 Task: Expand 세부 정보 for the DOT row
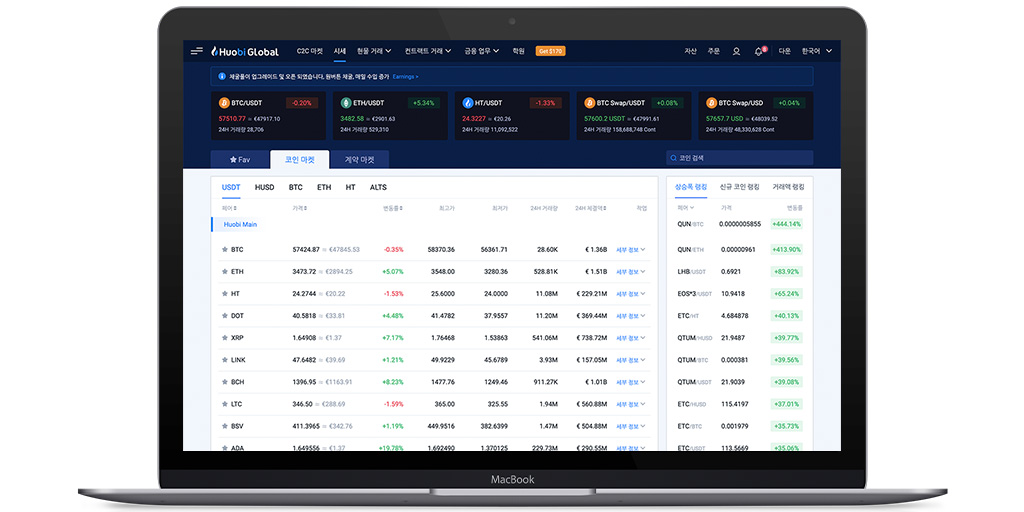pos(631,316)
